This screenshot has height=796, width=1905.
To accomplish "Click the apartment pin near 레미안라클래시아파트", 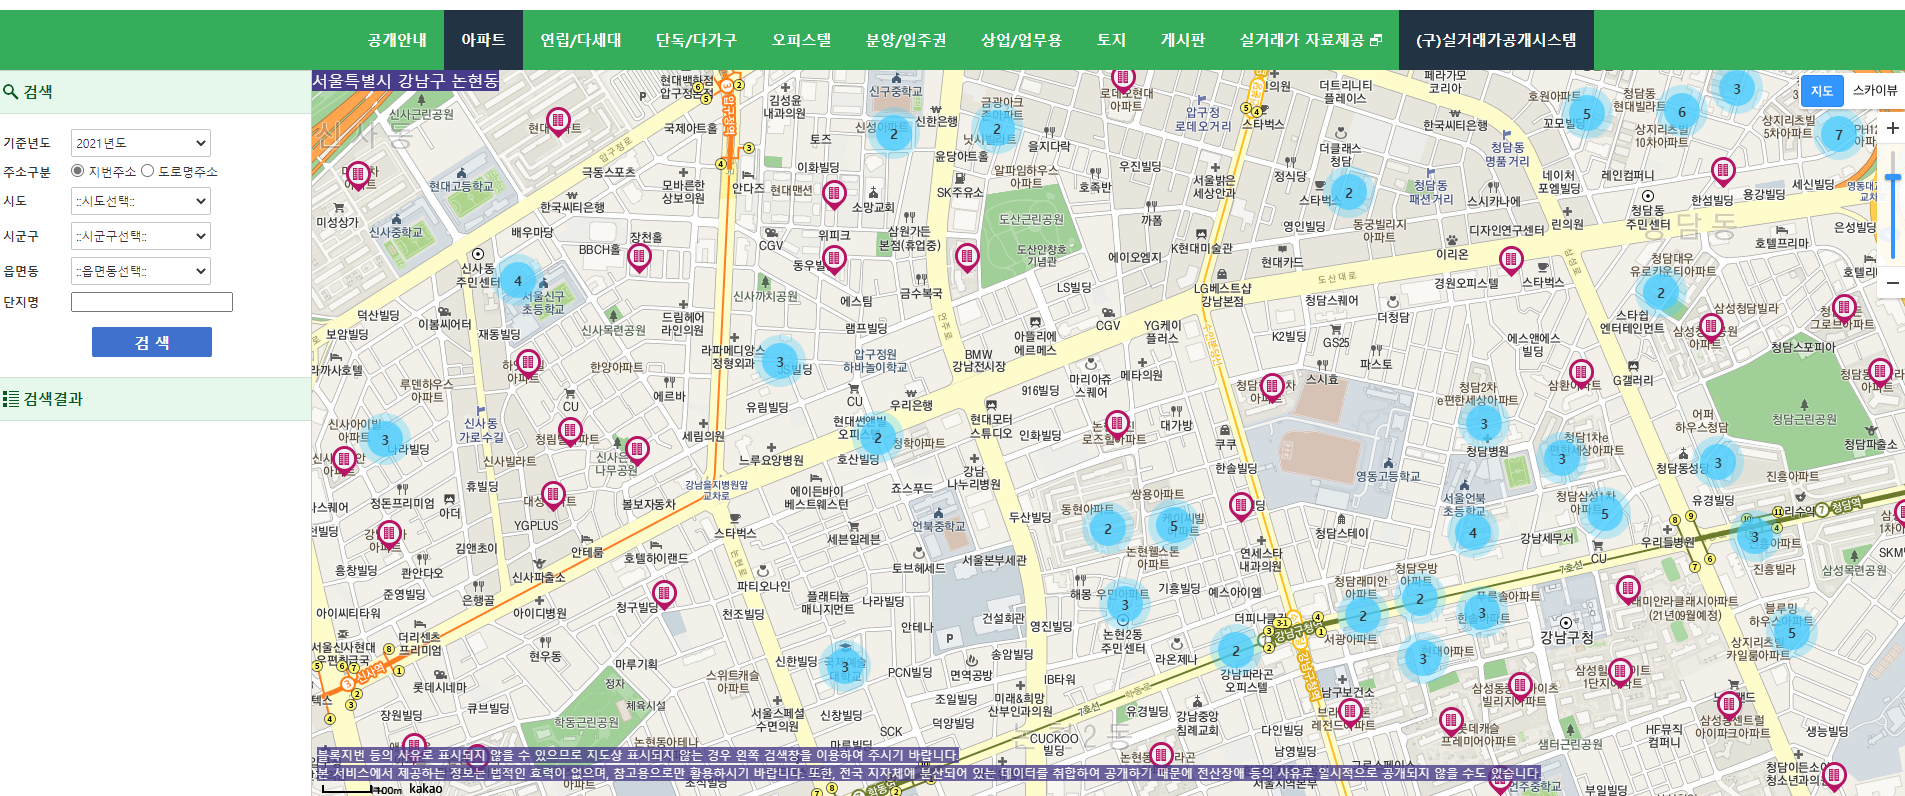I will (1628, 589).
